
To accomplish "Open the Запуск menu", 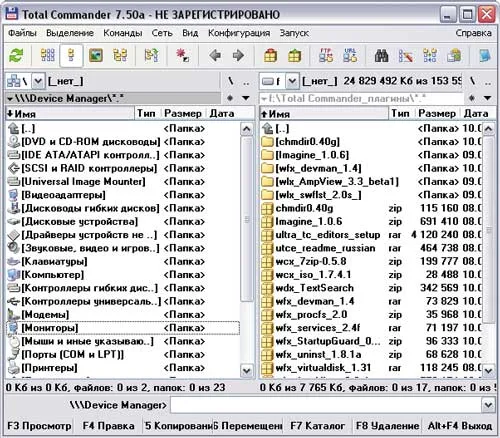I will (x=294, y=33).
